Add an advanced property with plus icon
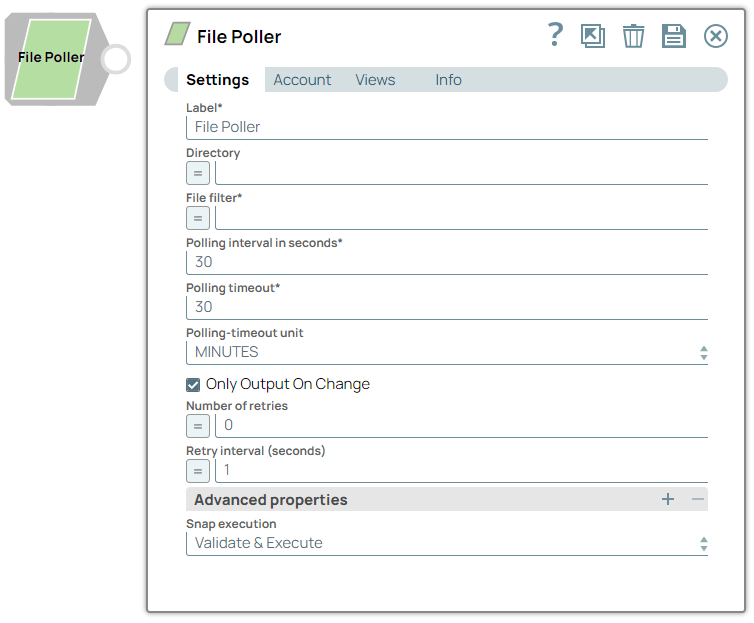 668,499
